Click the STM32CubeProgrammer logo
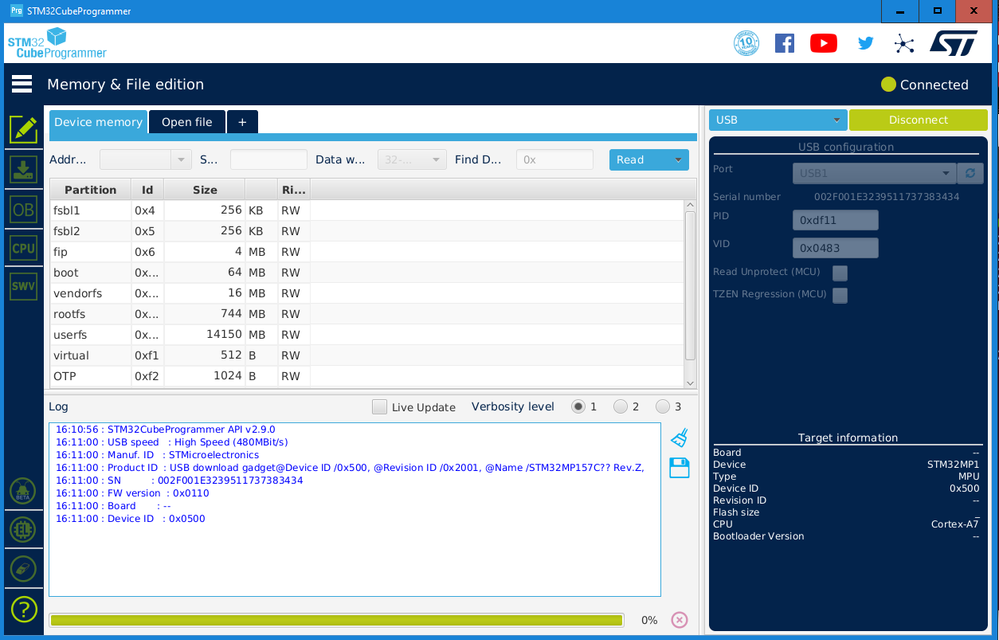 coord(57,43)
